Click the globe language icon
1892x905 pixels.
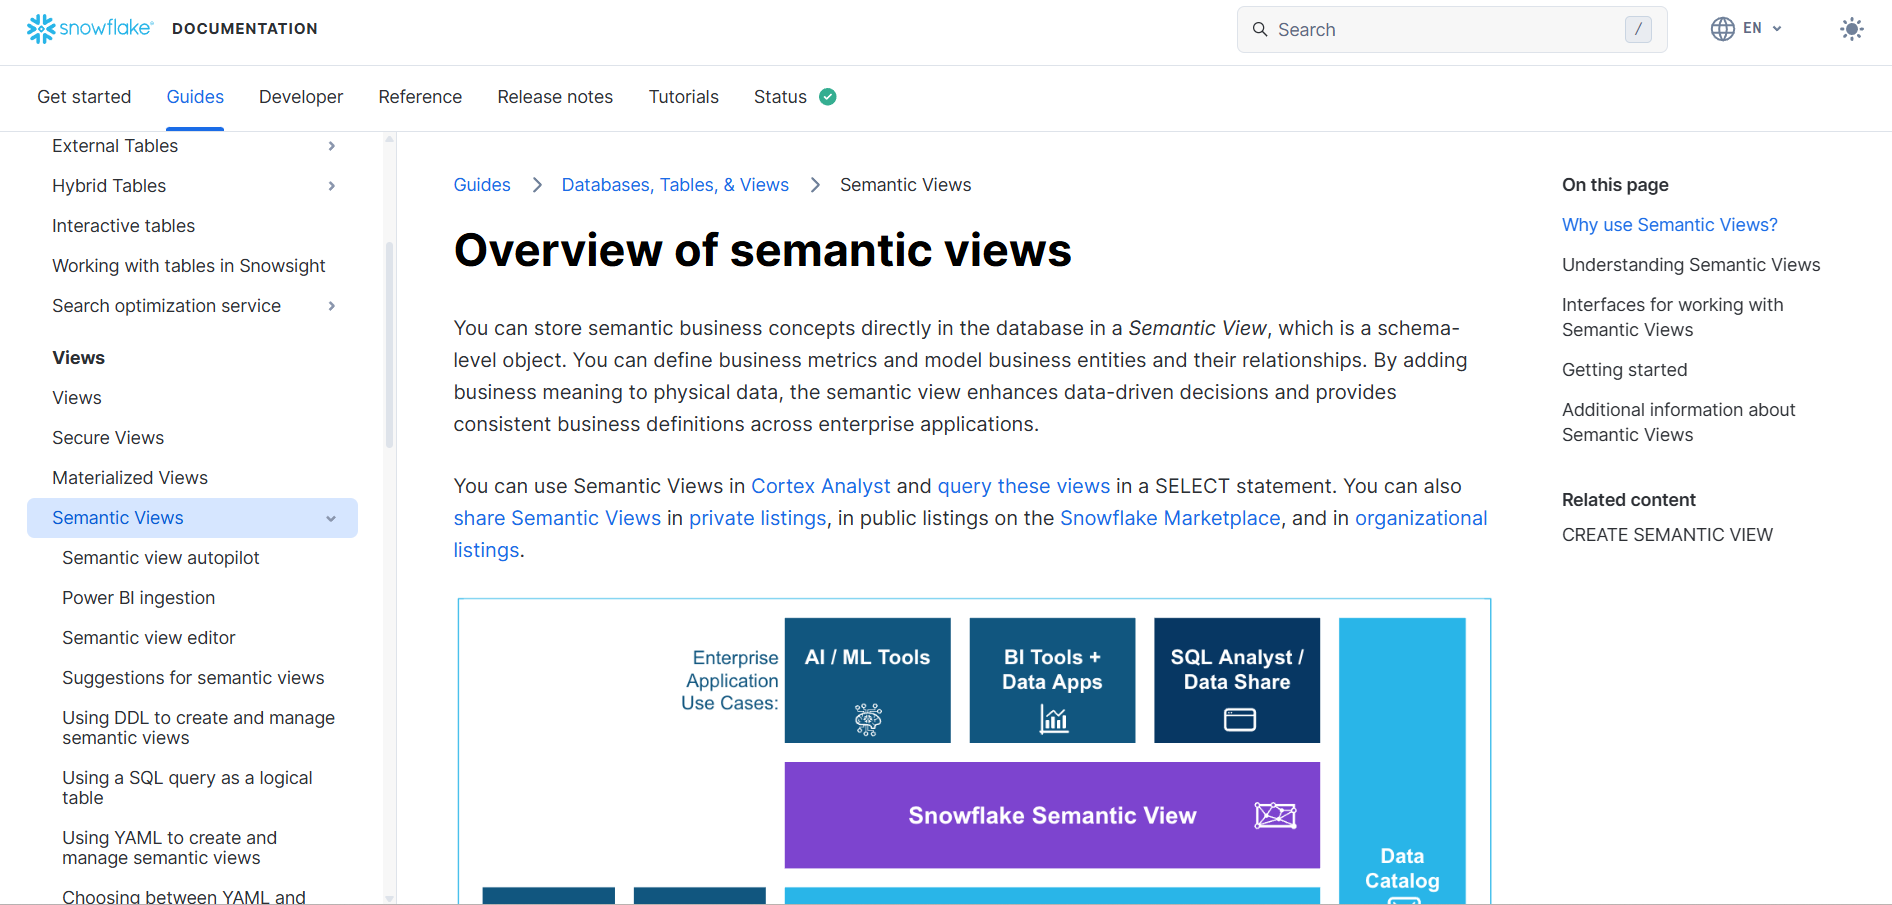click(1722, 29)
